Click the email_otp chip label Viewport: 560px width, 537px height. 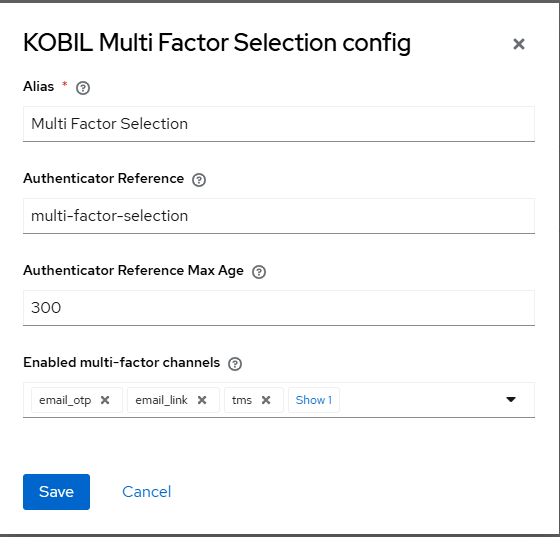pyautogui.click(x=65, y=400)
